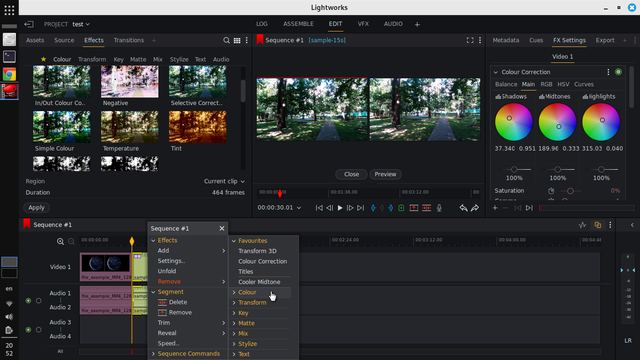This screenshot has width=640, height=360.
Task: Set the mark-in point
Action: click(x=373, y=208)
